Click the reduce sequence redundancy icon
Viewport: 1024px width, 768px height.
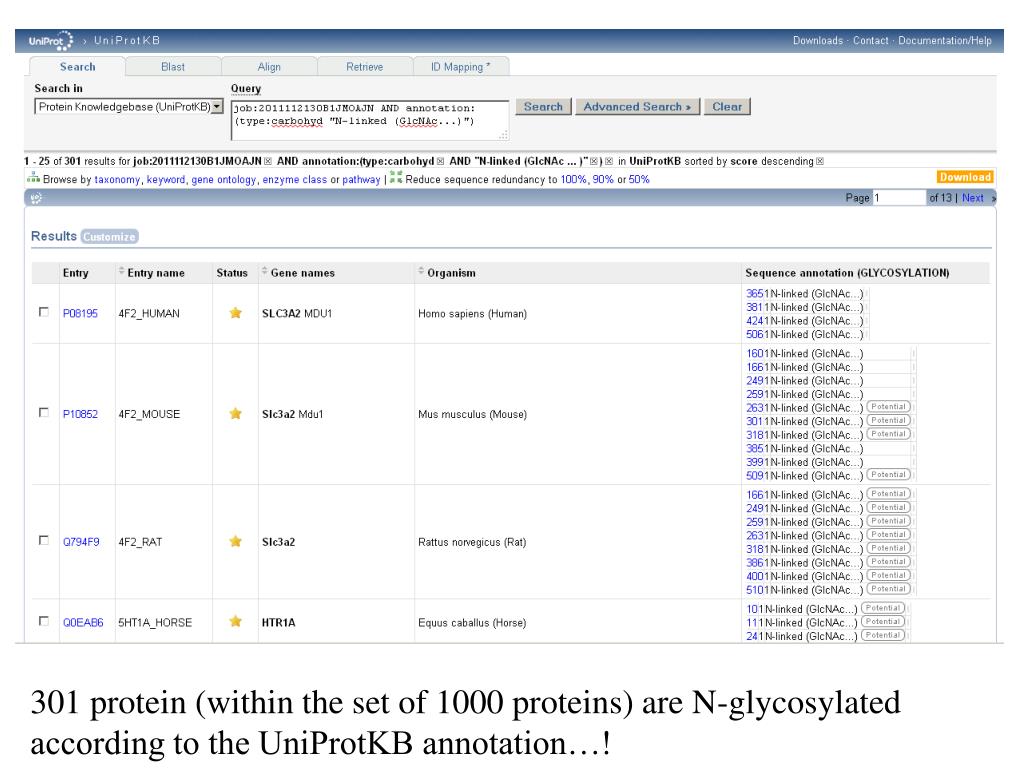396,178
